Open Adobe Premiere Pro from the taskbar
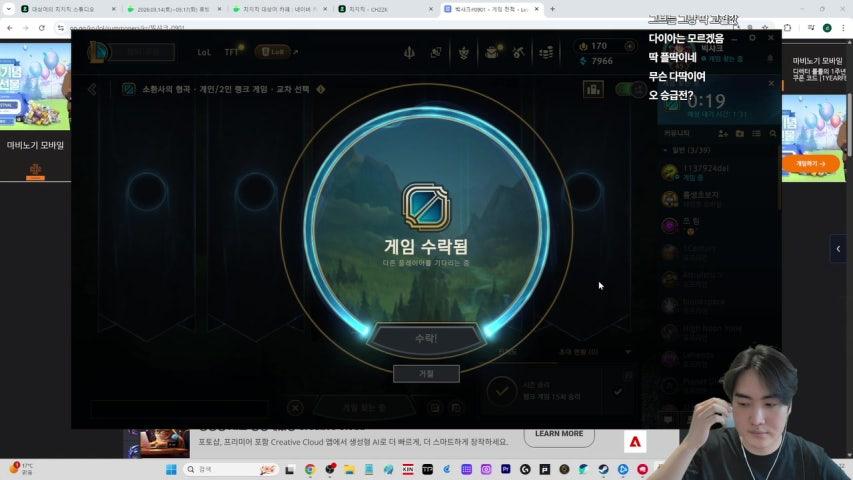The height and width of the screenshot is (480, 853). 505,469
